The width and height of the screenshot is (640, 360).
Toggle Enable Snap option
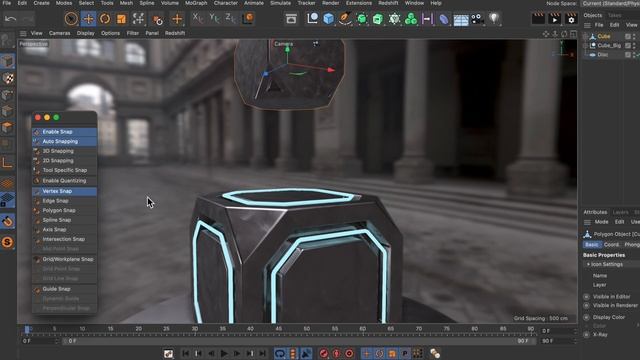pos(64,132)
